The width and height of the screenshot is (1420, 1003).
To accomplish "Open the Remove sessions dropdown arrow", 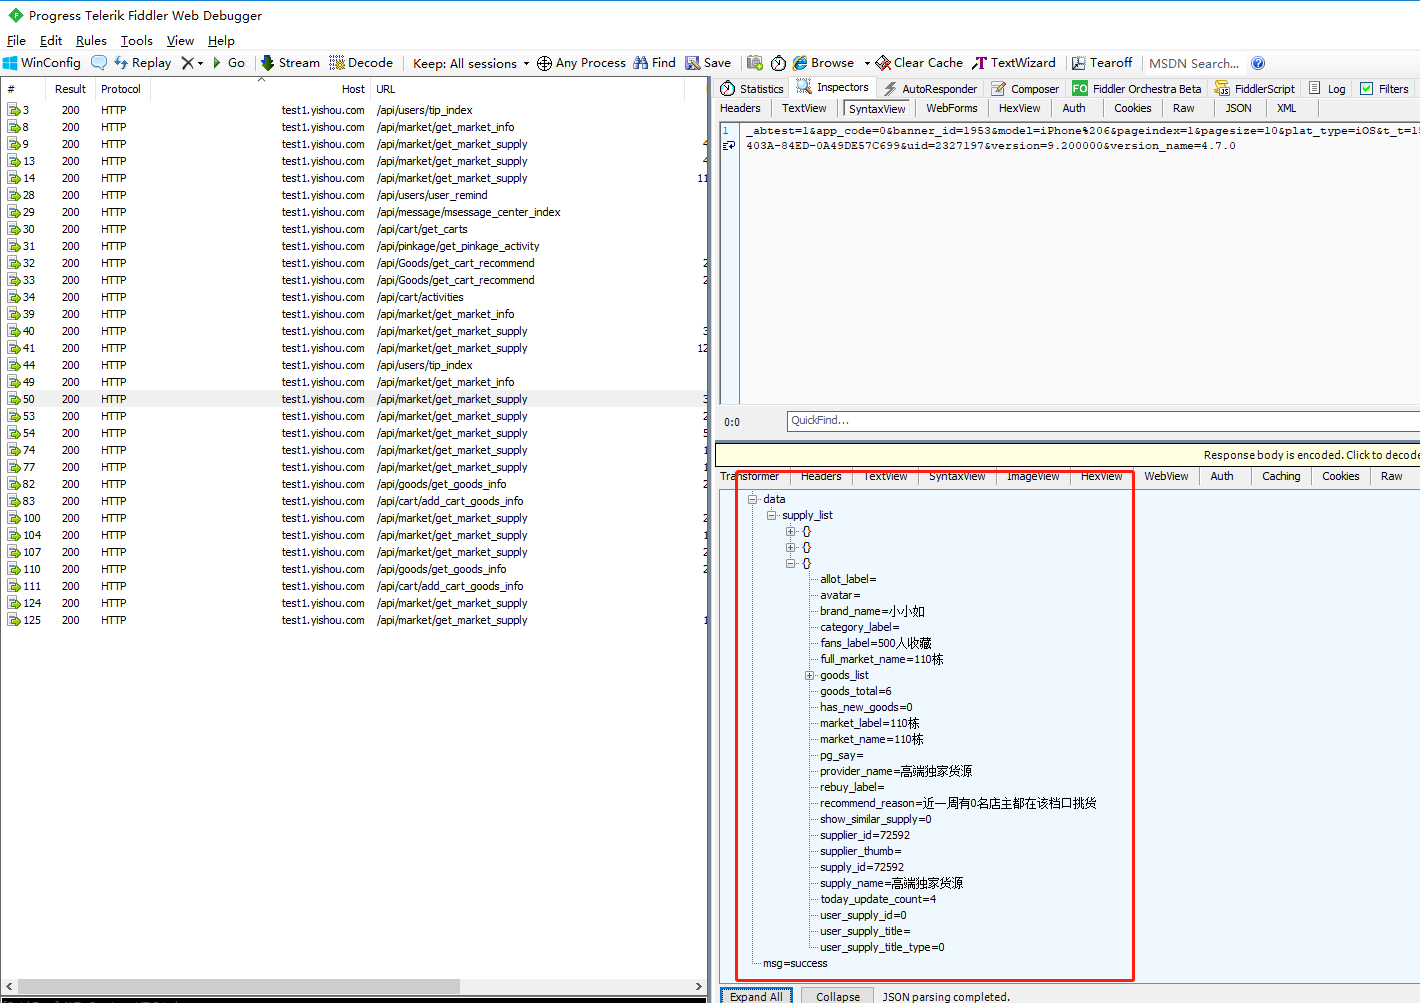I will pos(201,63).
